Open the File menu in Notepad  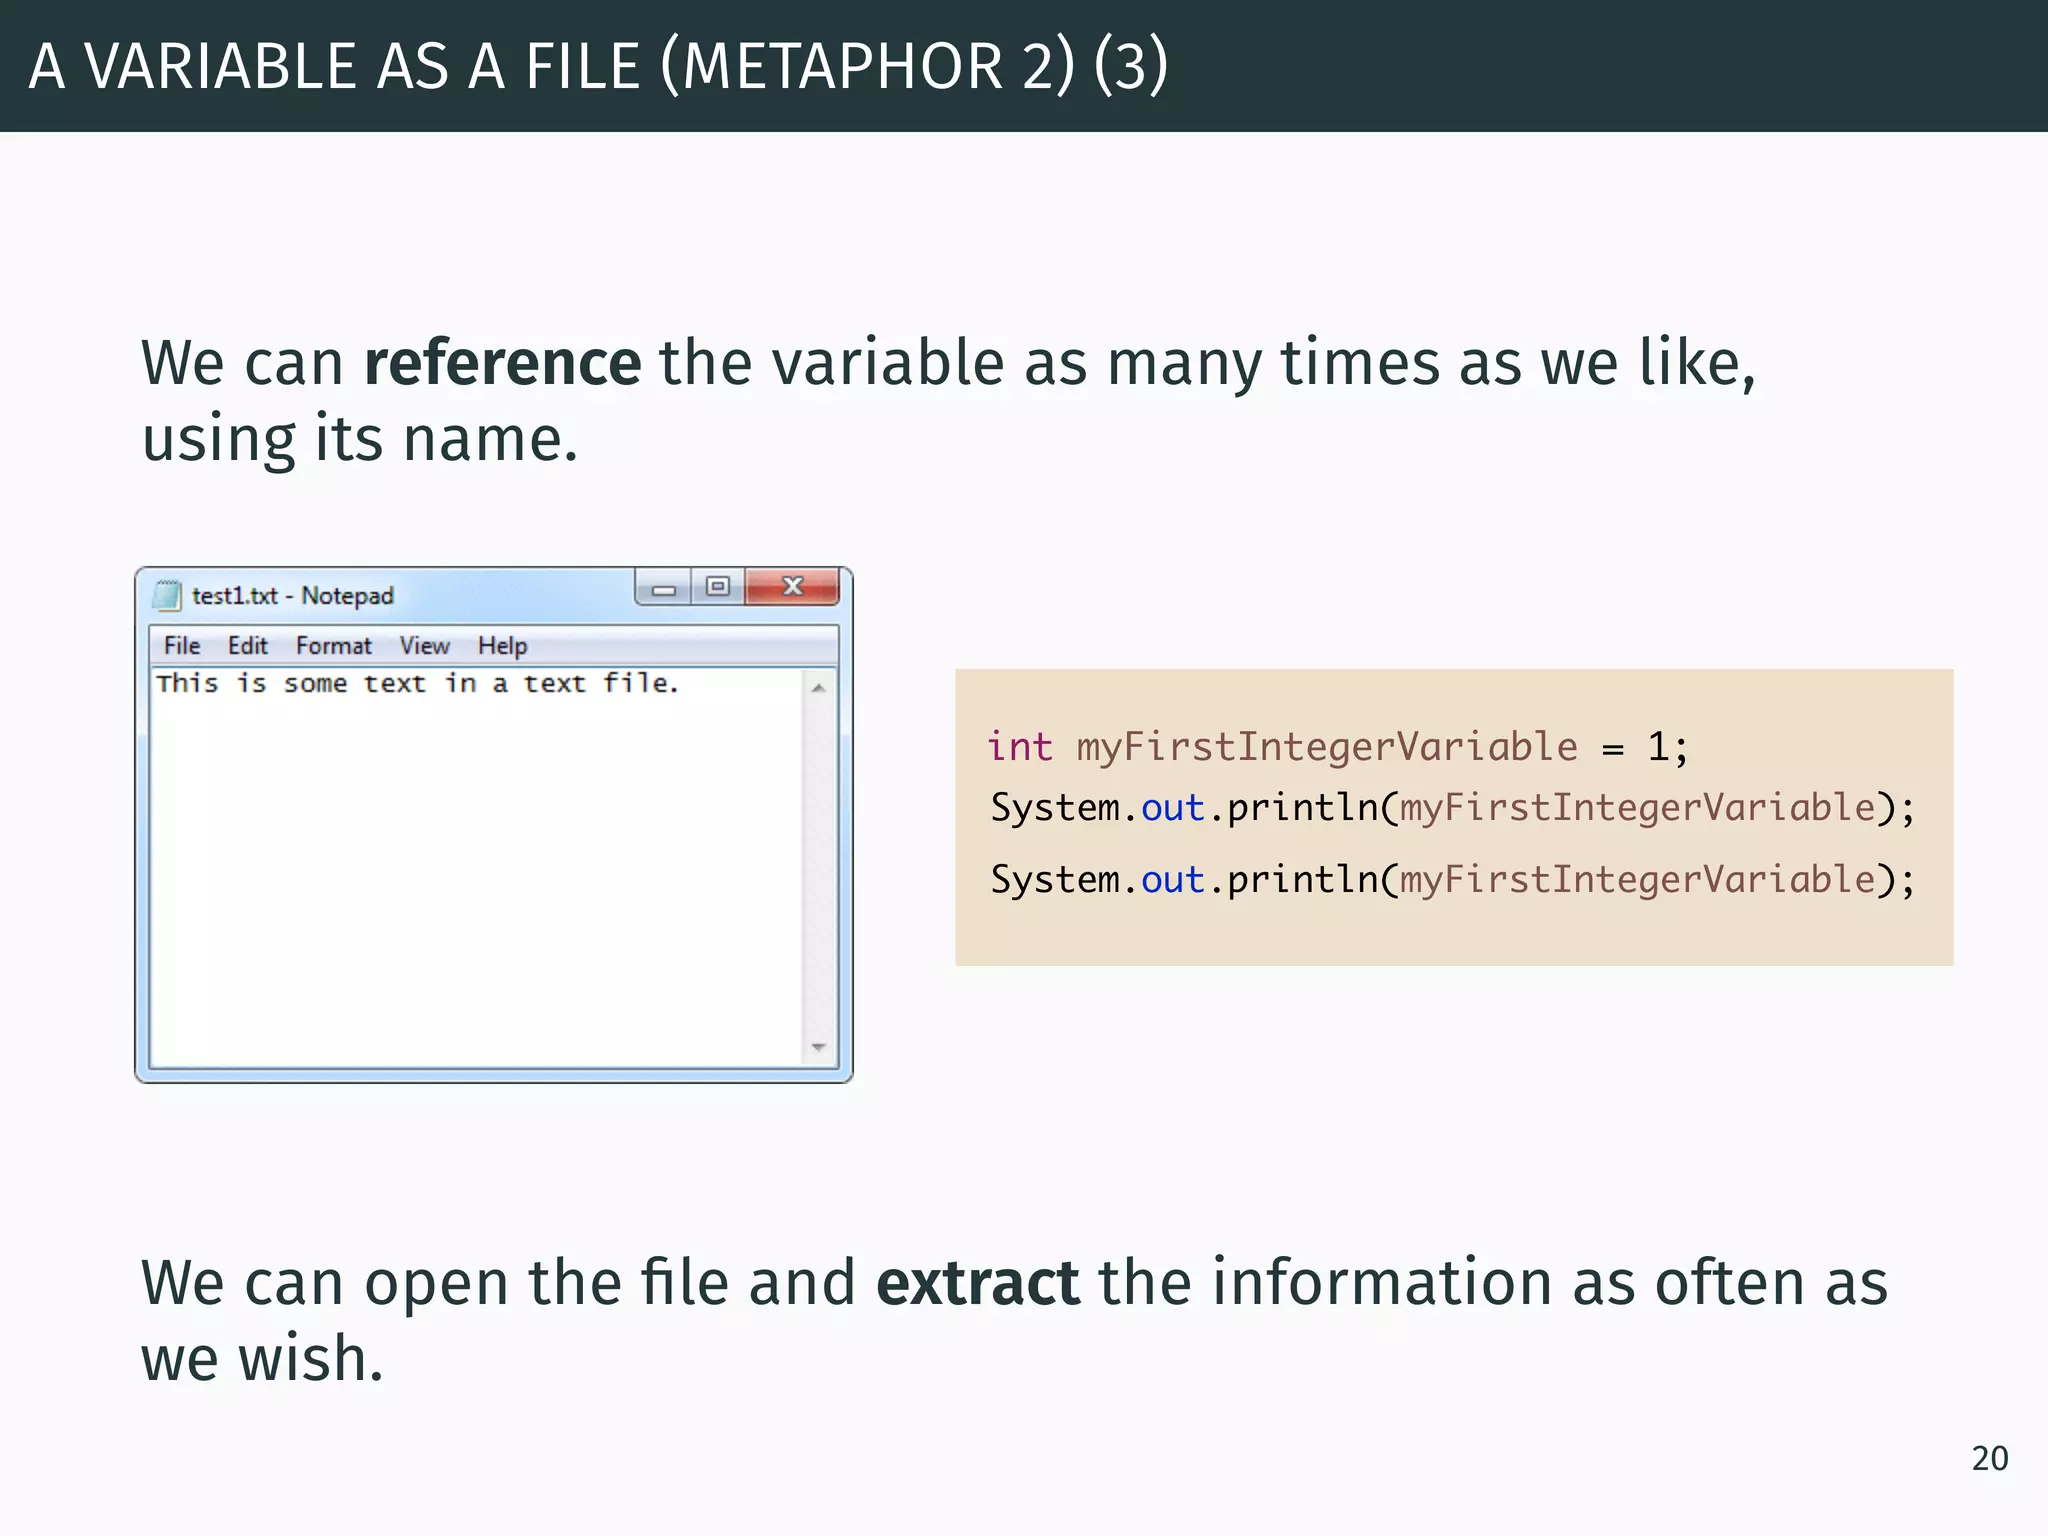click(x=182, y=646)
